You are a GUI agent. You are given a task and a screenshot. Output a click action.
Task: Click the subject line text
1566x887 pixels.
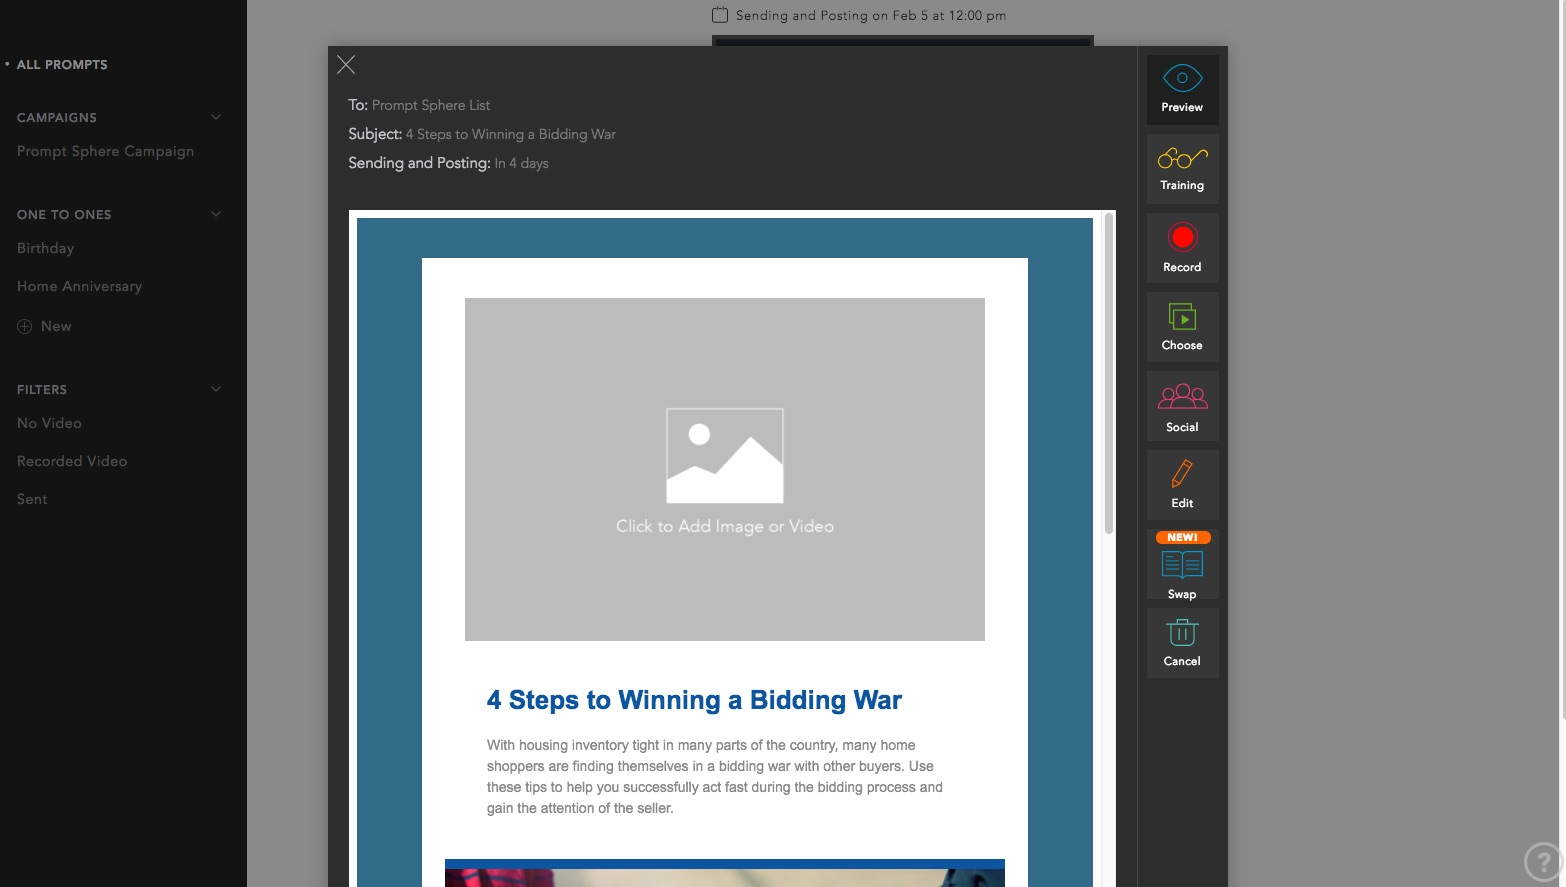coord(511,134)
